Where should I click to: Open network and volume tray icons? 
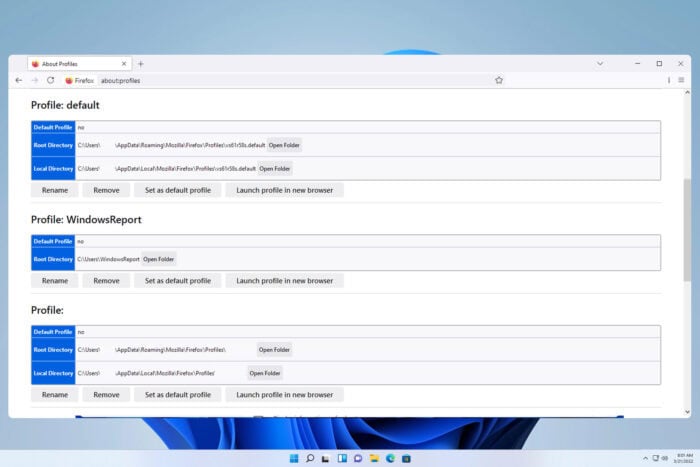(660, 458)
